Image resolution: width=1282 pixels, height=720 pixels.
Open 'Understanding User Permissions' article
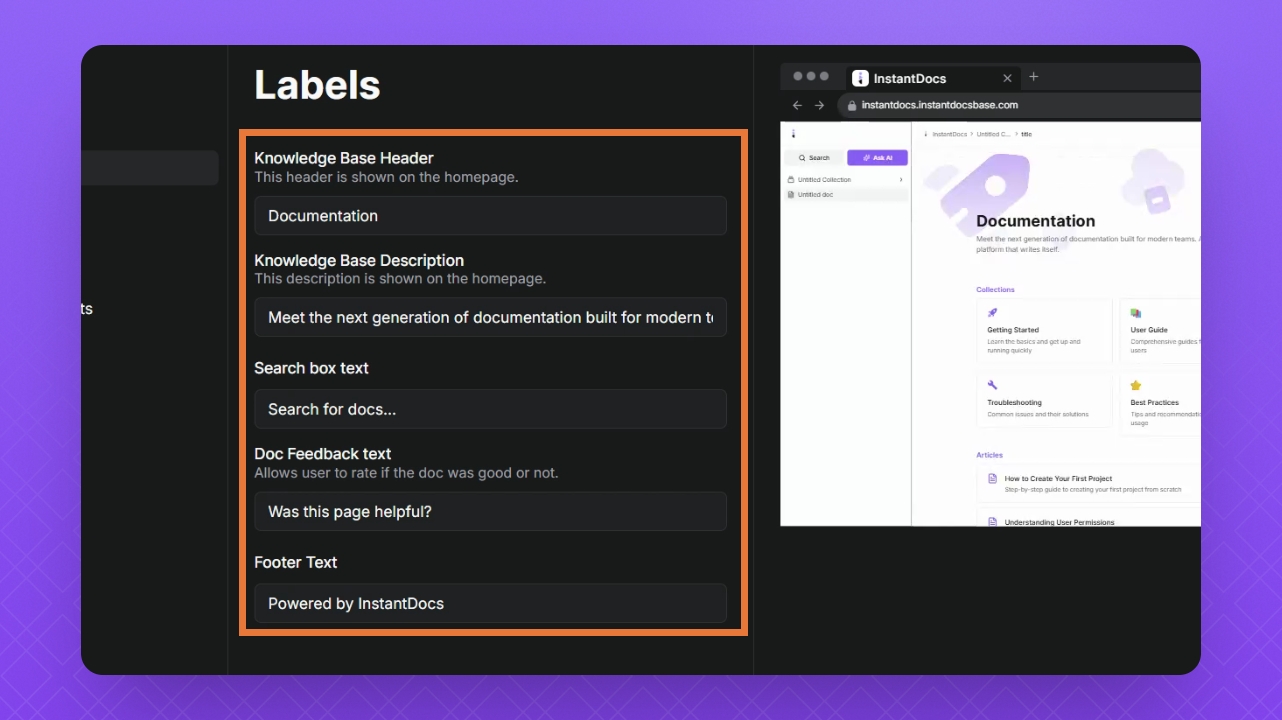click(x=1088, y=518)
